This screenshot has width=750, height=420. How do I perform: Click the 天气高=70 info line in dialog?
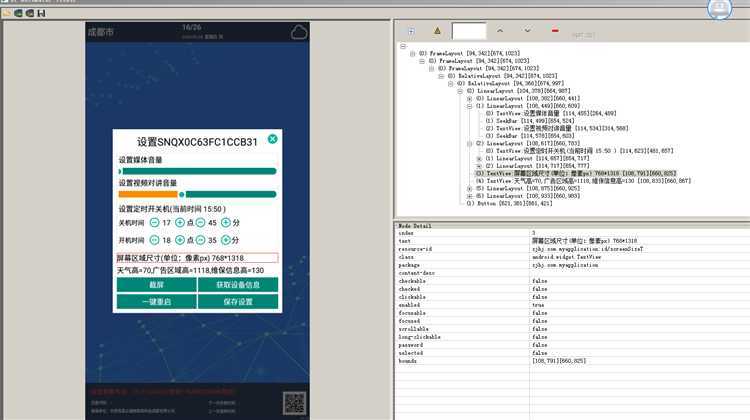coord(190,270)
